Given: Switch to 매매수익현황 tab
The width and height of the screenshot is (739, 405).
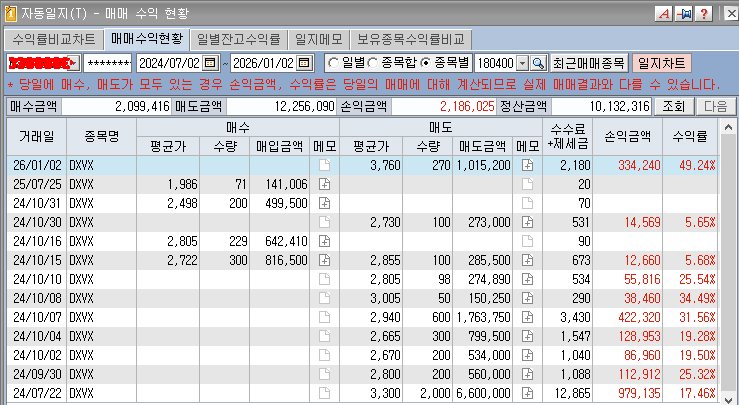Looking at the screenshot, I should coord(147,39).
